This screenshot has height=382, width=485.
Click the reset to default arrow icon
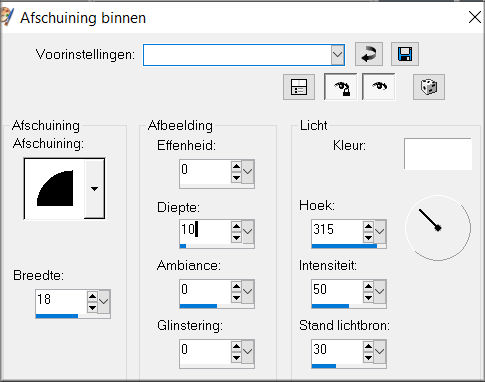click(x=369, y=54)
